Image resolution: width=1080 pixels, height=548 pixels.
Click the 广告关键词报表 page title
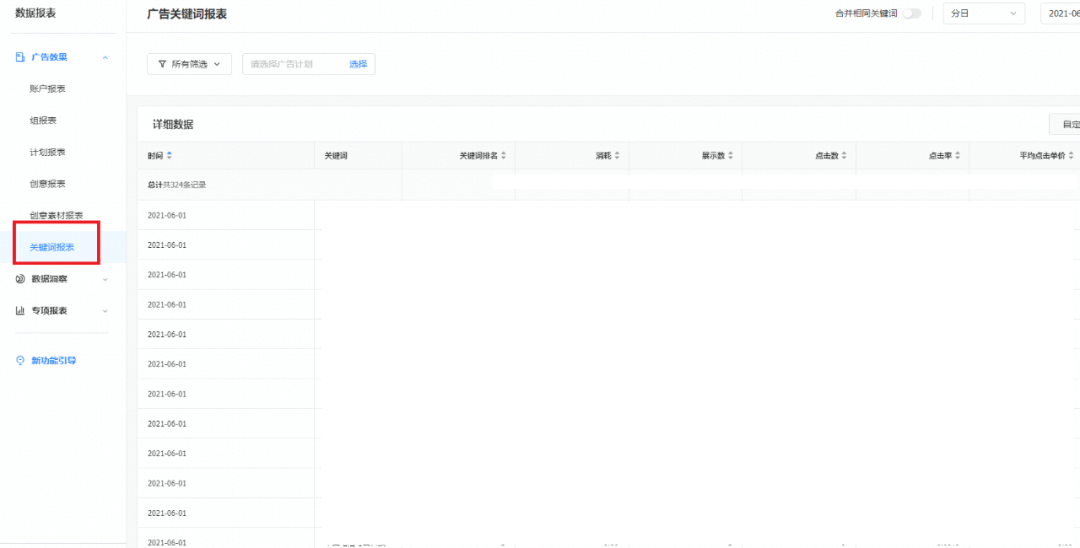pyautogui.click(x=187, y=14)
